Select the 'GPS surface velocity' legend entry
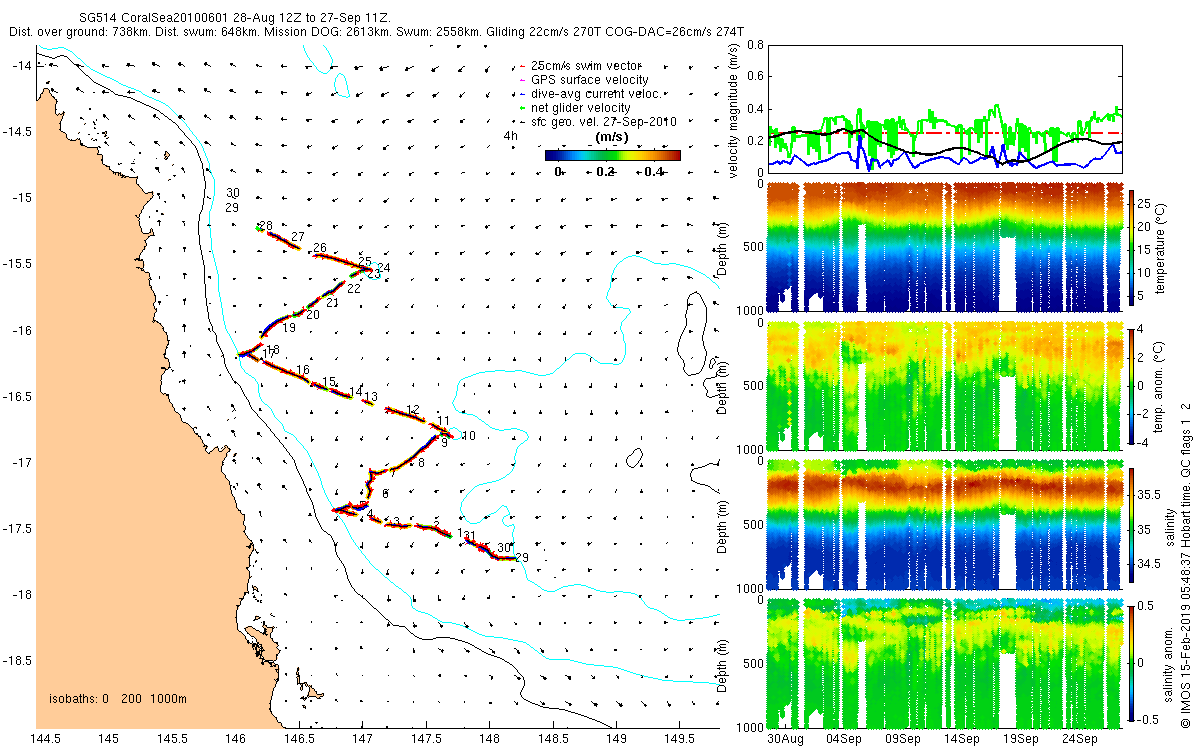The height and width of the screenshot is (750, 1200). 582,79
